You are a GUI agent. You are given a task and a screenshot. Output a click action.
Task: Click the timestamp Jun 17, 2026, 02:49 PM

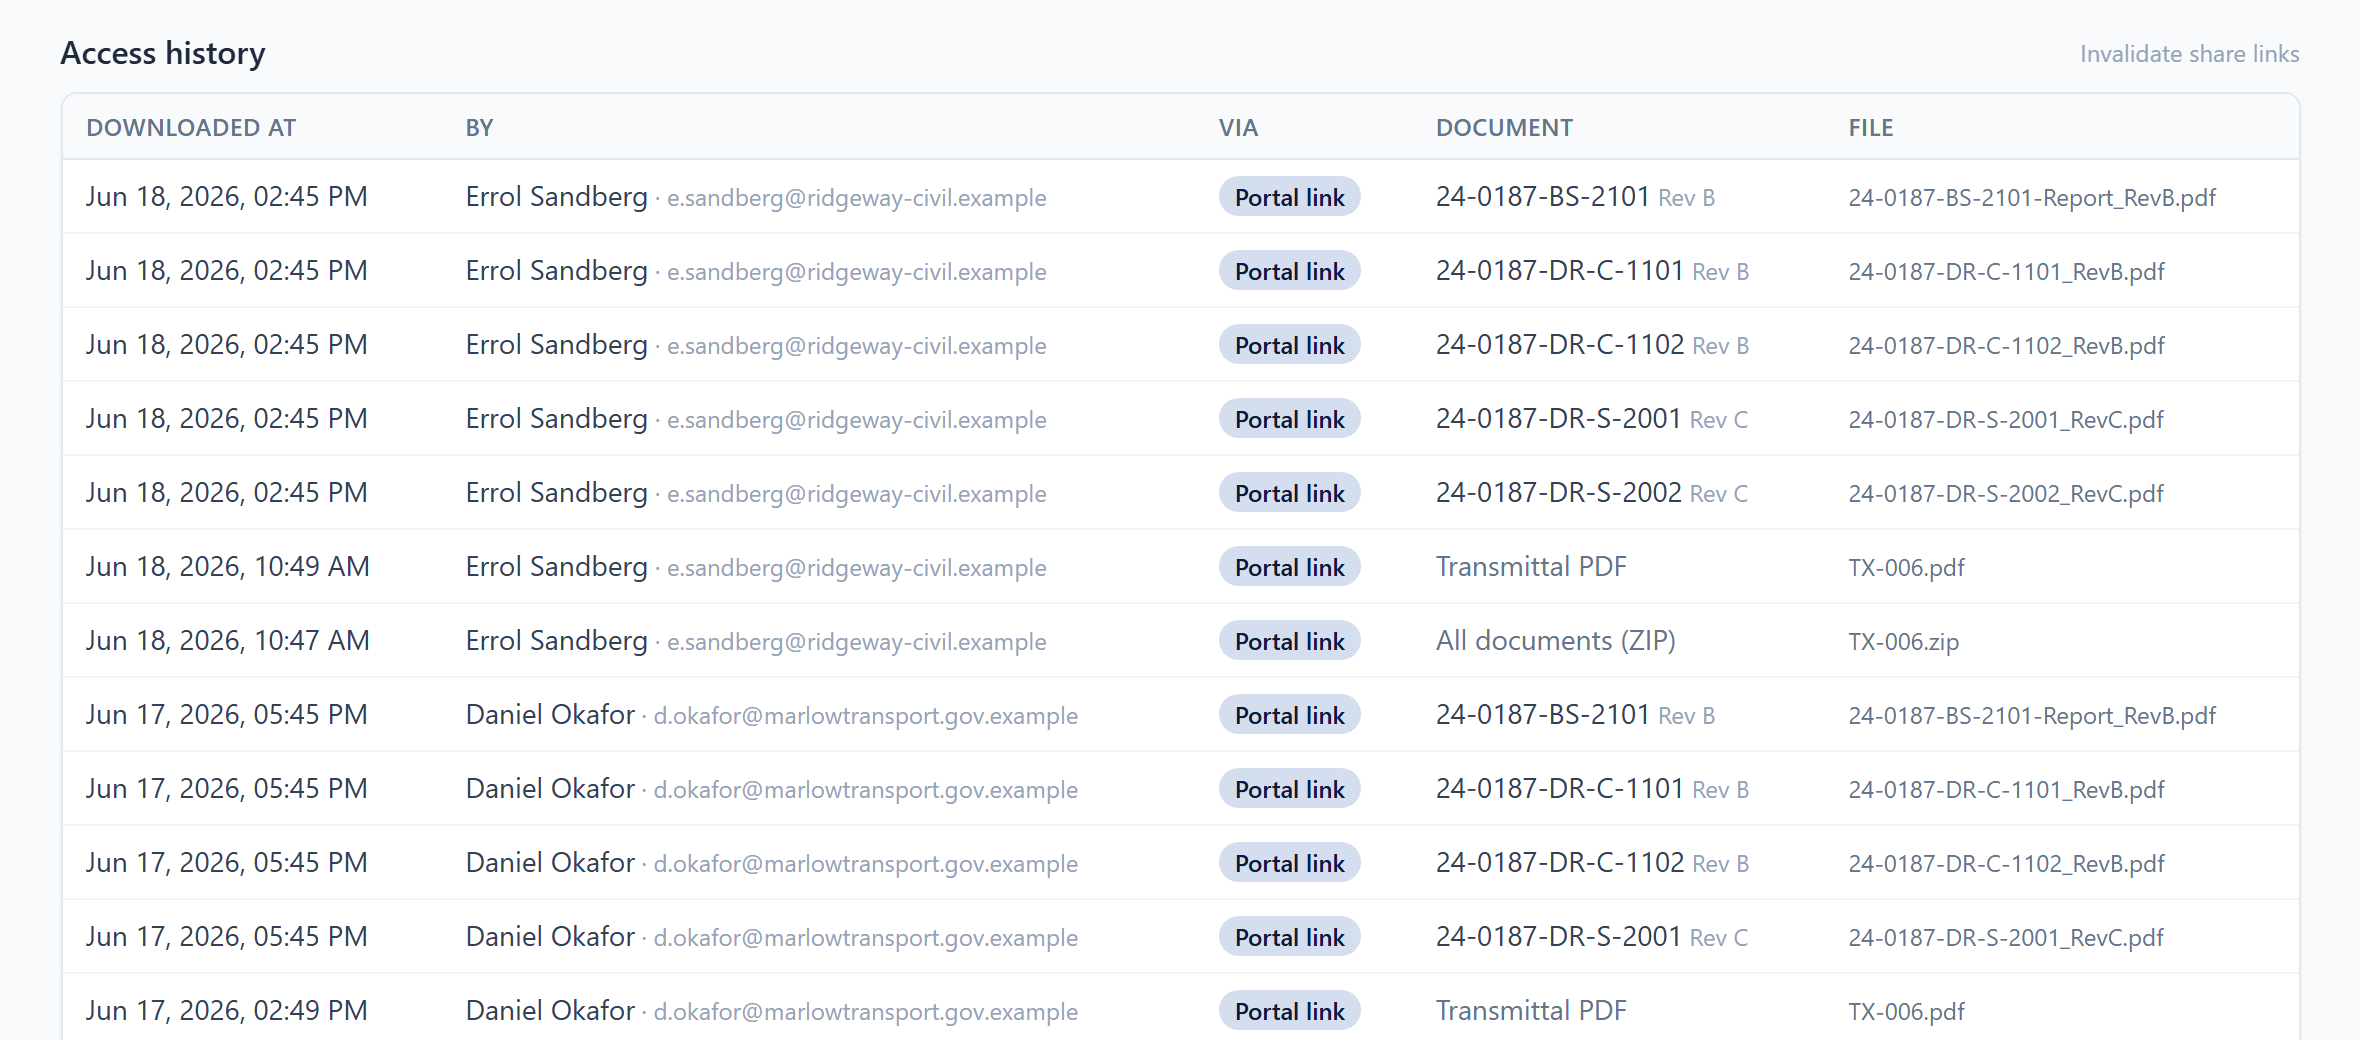coord(227,1011)
